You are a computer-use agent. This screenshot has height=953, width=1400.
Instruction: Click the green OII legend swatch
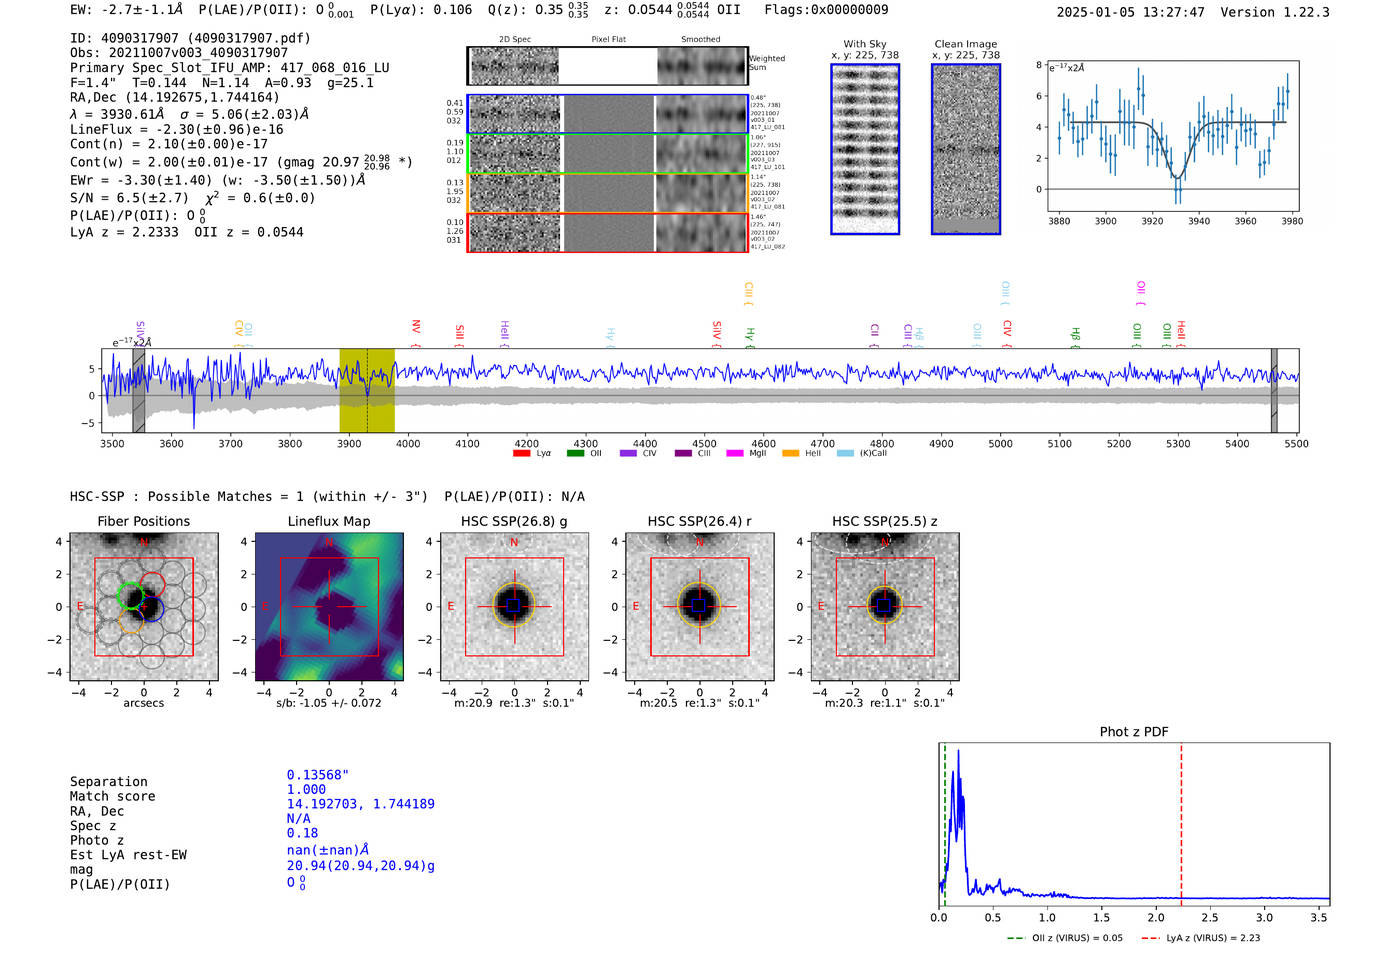[575, 454]
